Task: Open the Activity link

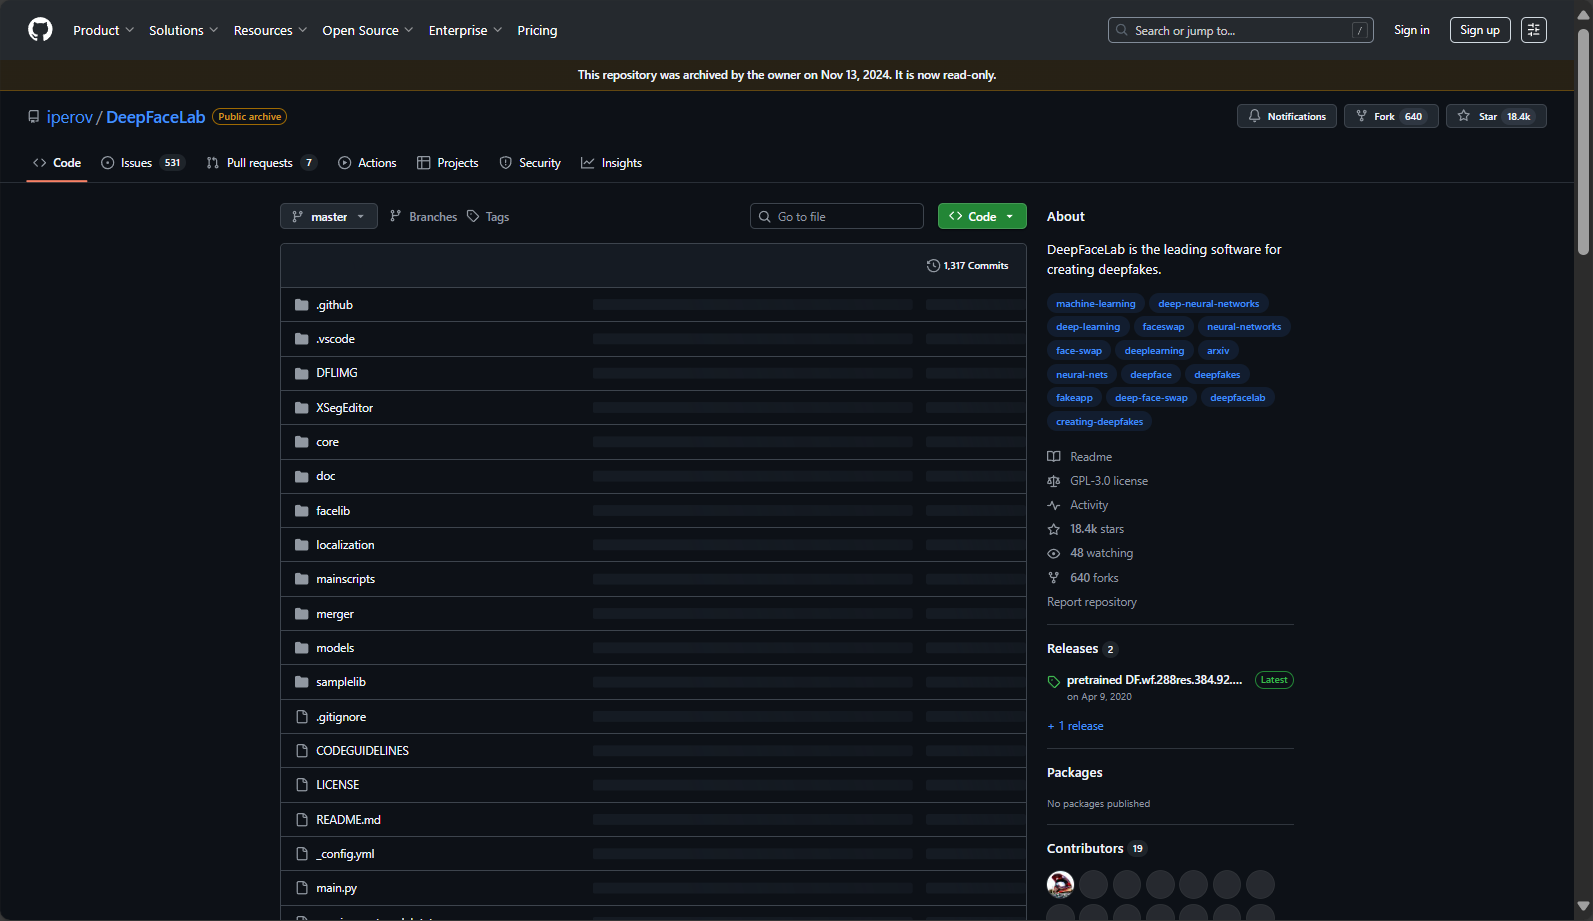Action: click(1078, 505)
